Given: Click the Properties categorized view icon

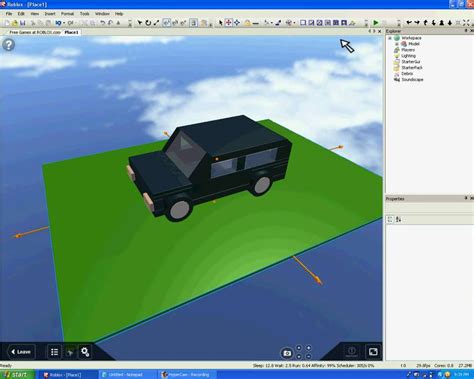Looking at the screenshot, I should (x=390, y=219).
